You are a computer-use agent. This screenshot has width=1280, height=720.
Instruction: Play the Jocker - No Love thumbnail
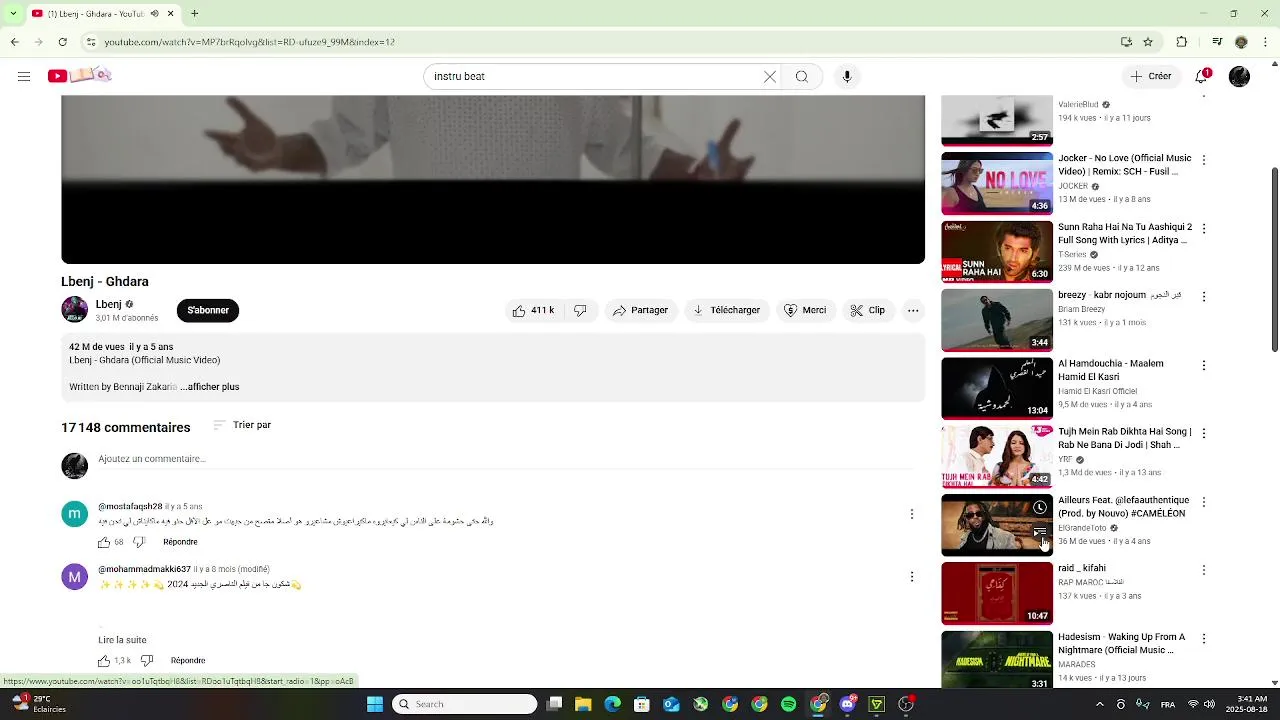click(997, 184)
